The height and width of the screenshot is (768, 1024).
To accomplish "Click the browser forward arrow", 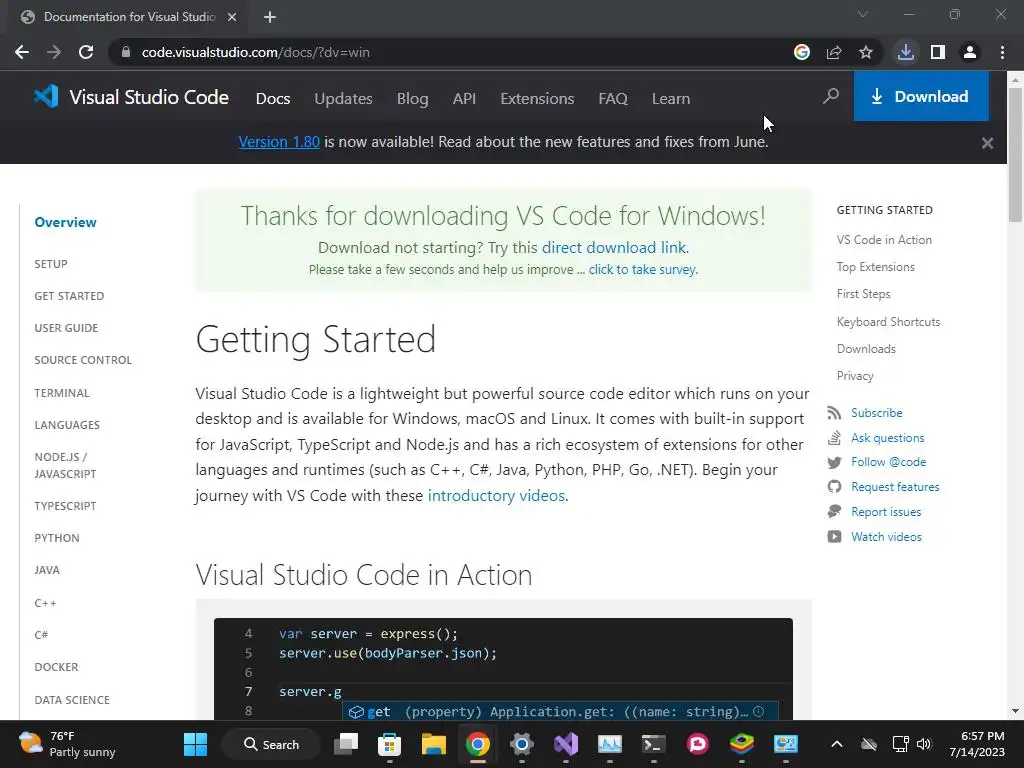I will (54, 52).
